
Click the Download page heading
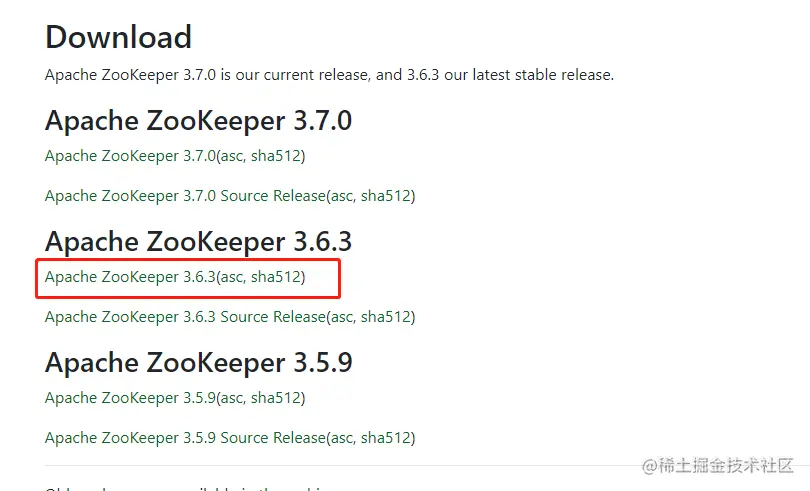pos(118,37)
